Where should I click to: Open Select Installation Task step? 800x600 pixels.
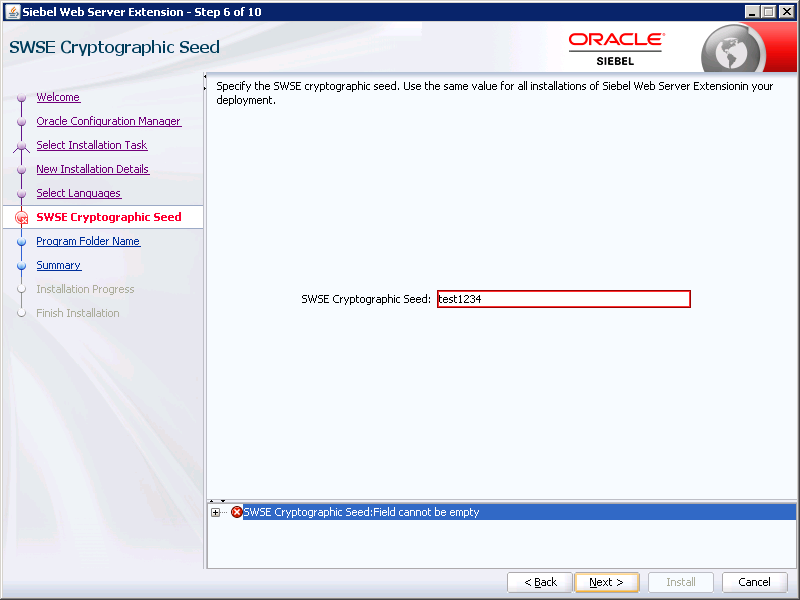click(x=92, y=145)
